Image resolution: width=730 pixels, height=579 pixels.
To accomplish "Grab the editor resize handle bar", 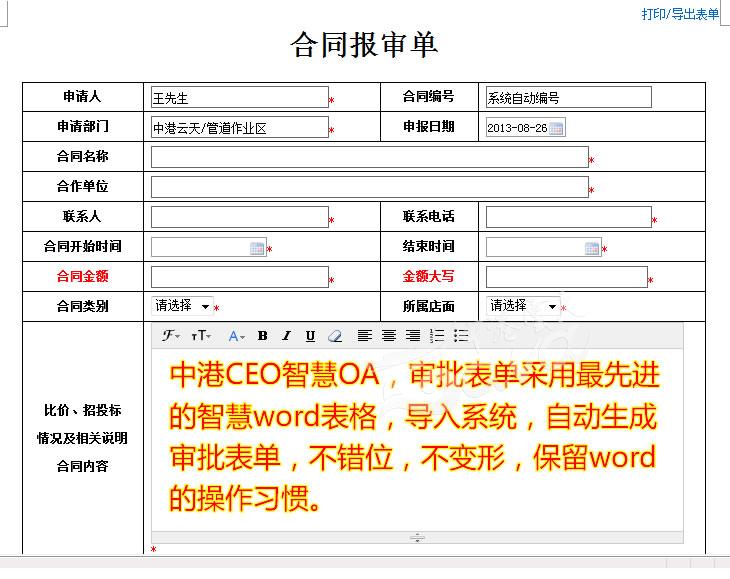I will (417, 538).
